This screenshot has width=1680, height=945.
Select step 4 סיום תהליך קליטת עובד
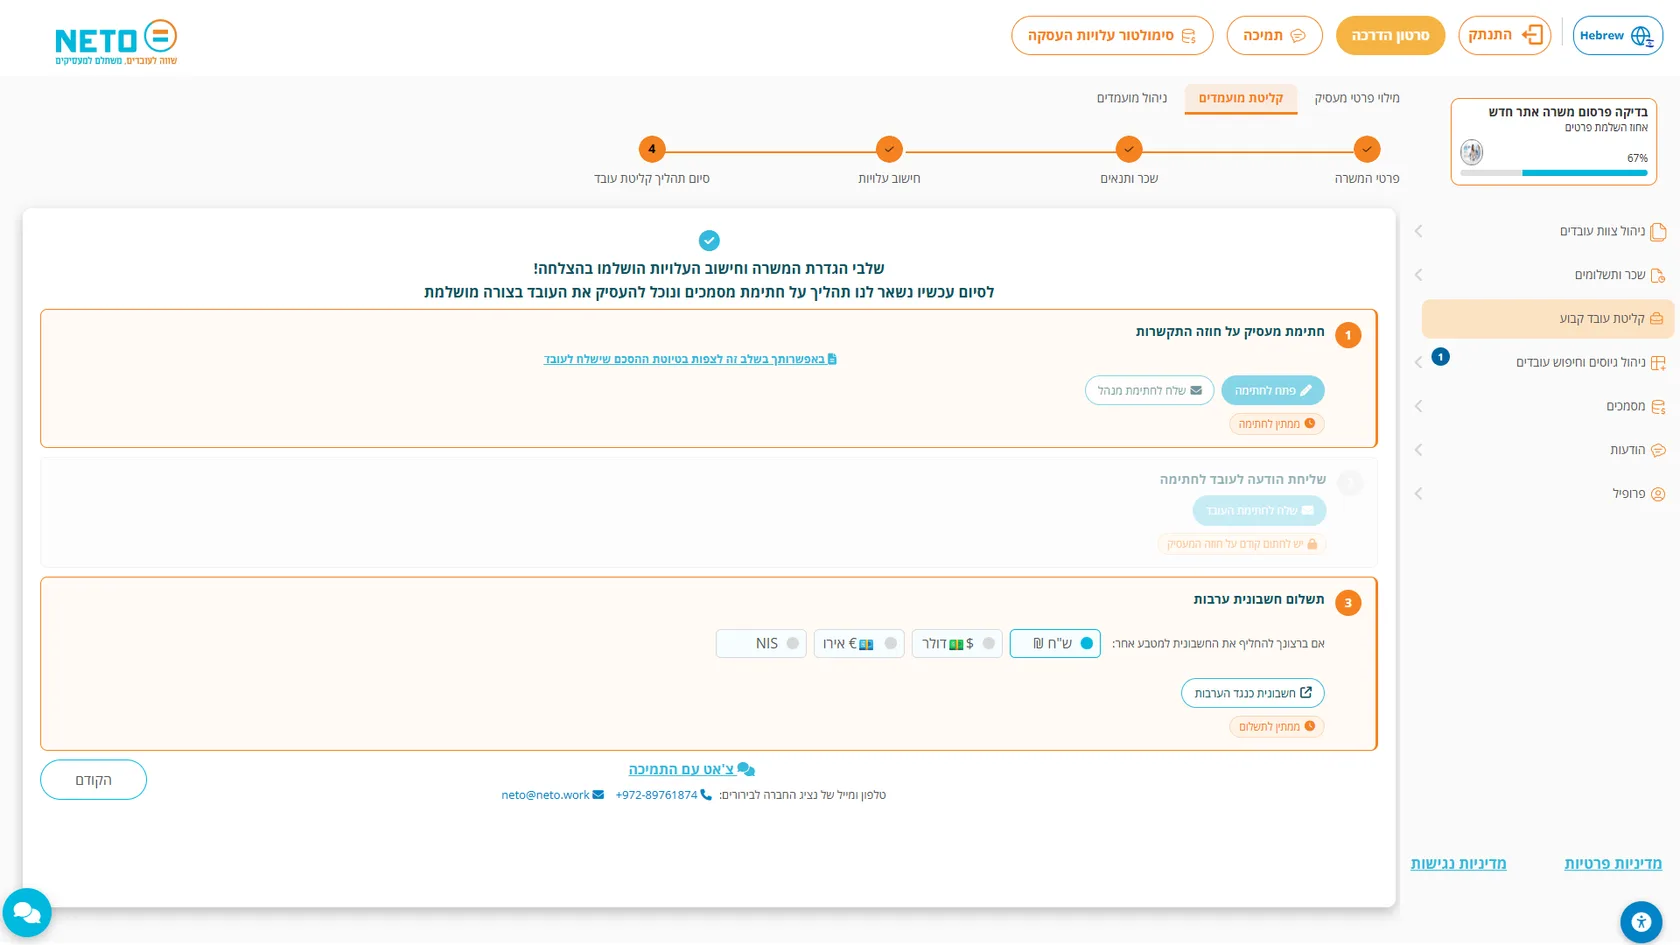click(652, 150)
